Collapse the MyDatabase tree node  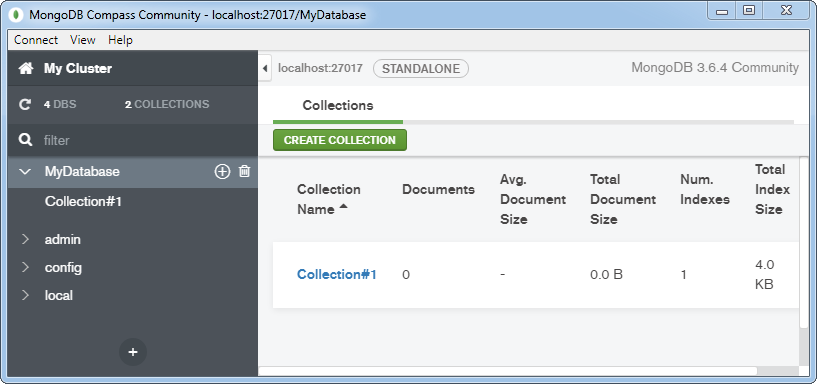(x=25, y=171)
